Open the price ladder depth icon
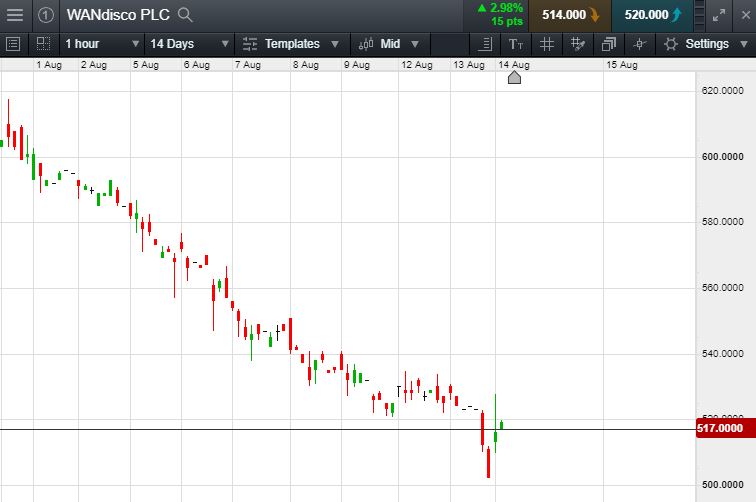The height and width of the screenshot is (502, 756). (699, 15)
